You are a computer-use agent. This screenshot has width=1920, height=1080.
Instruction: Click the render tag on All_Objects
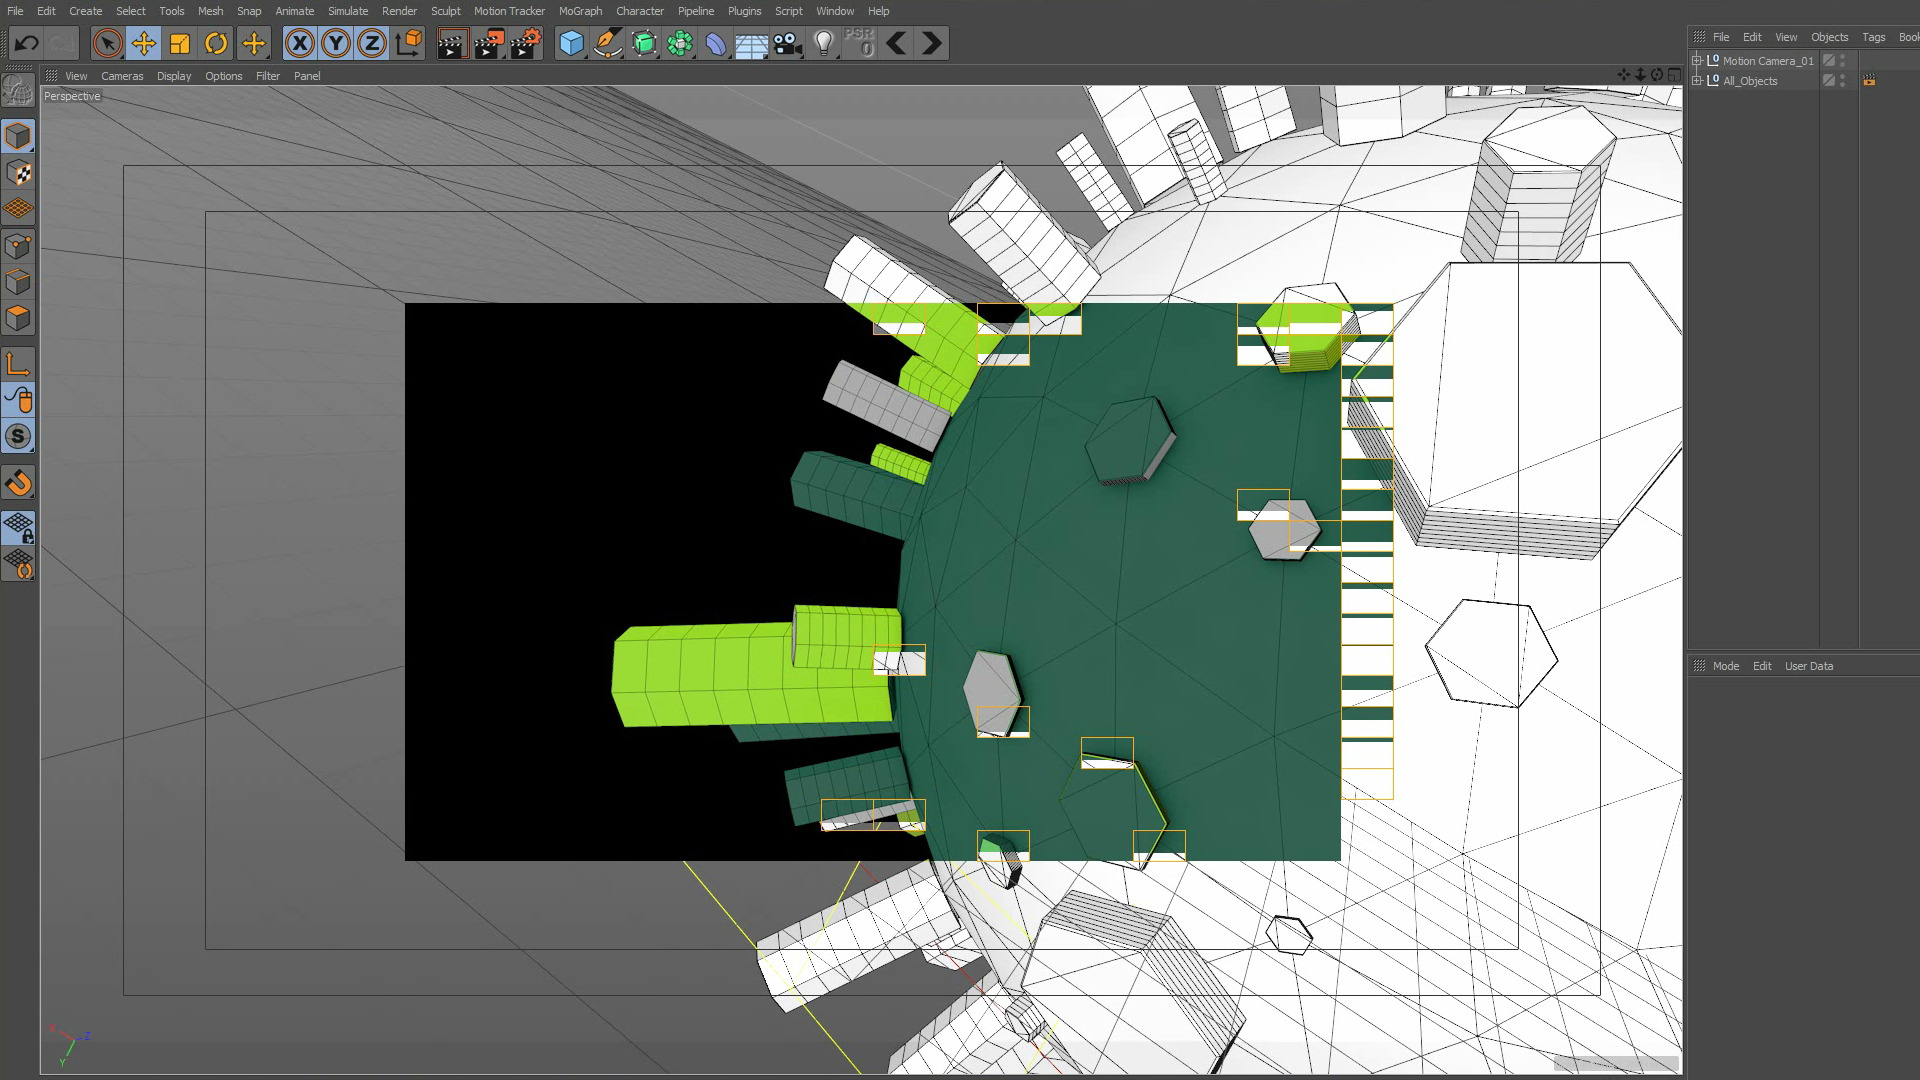(x=1868, y=81)
